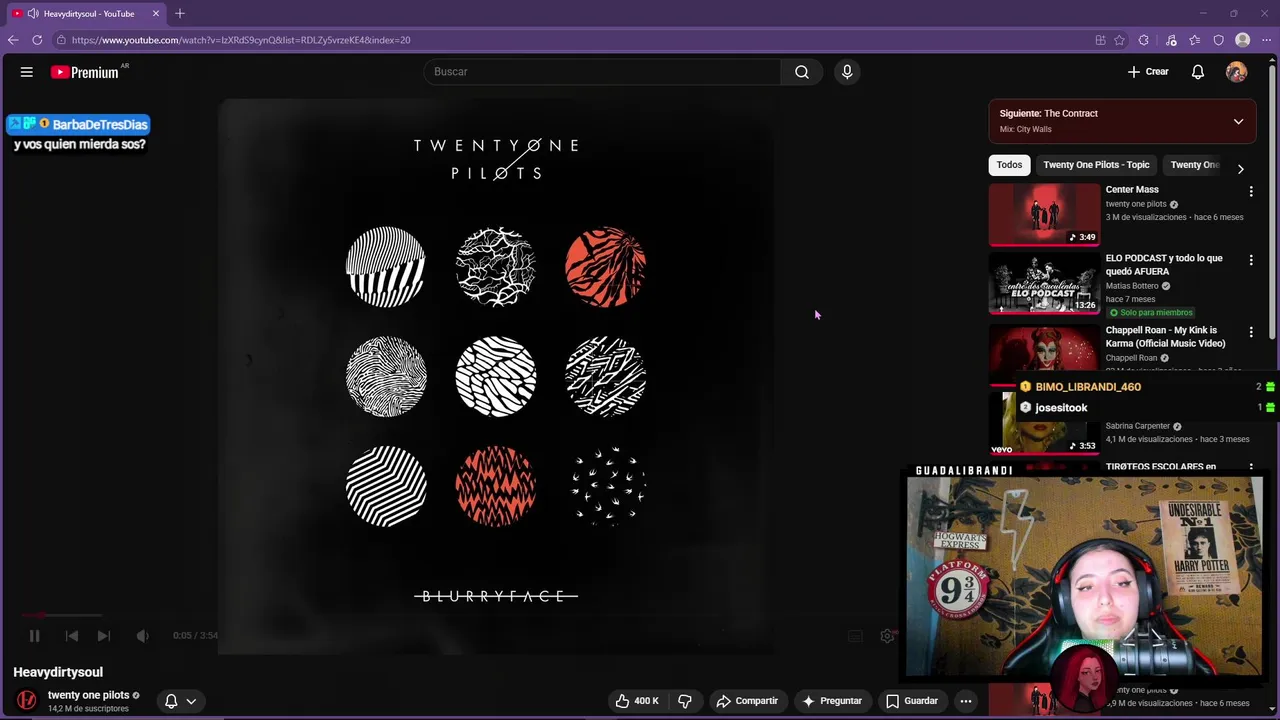Click the page vertical scrollbar
This screenshot has height=720, width=1280.
click(x=1274, y=200)
